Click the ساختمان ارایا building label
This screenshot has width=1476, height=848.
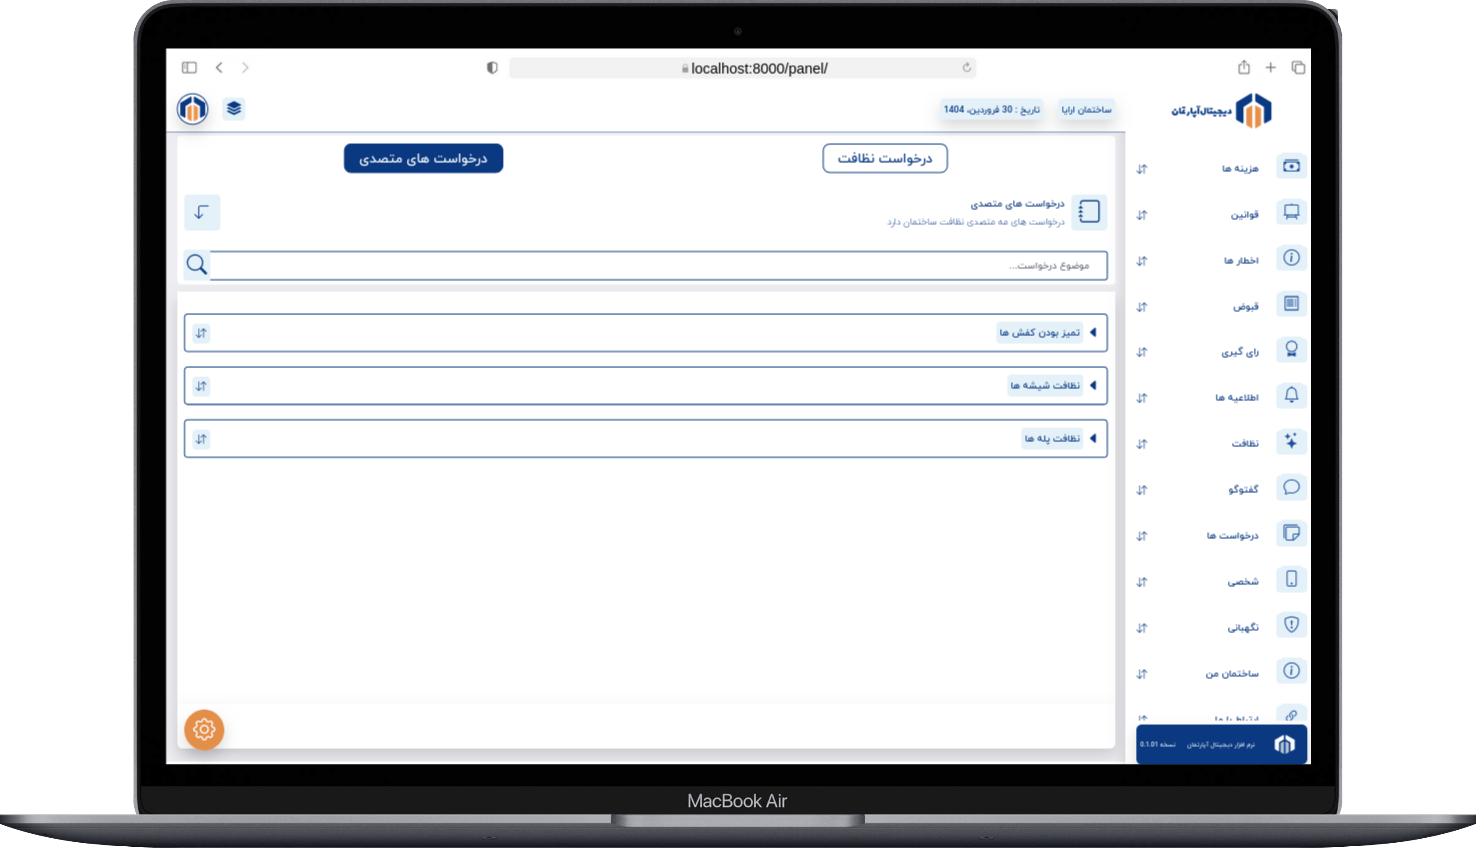[1086, 110]
